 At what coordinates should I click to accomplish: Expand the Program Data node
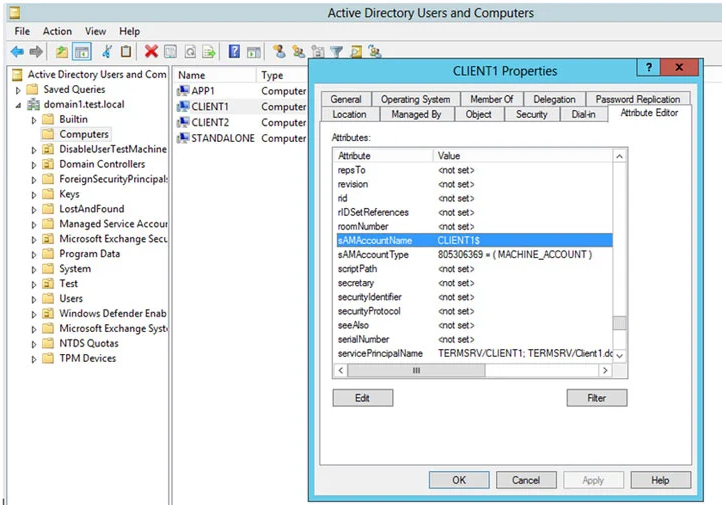(x=34, y=254)
